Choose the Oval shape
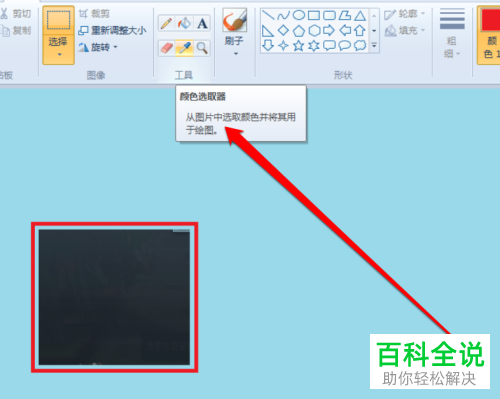 click(x=299, y=15)
